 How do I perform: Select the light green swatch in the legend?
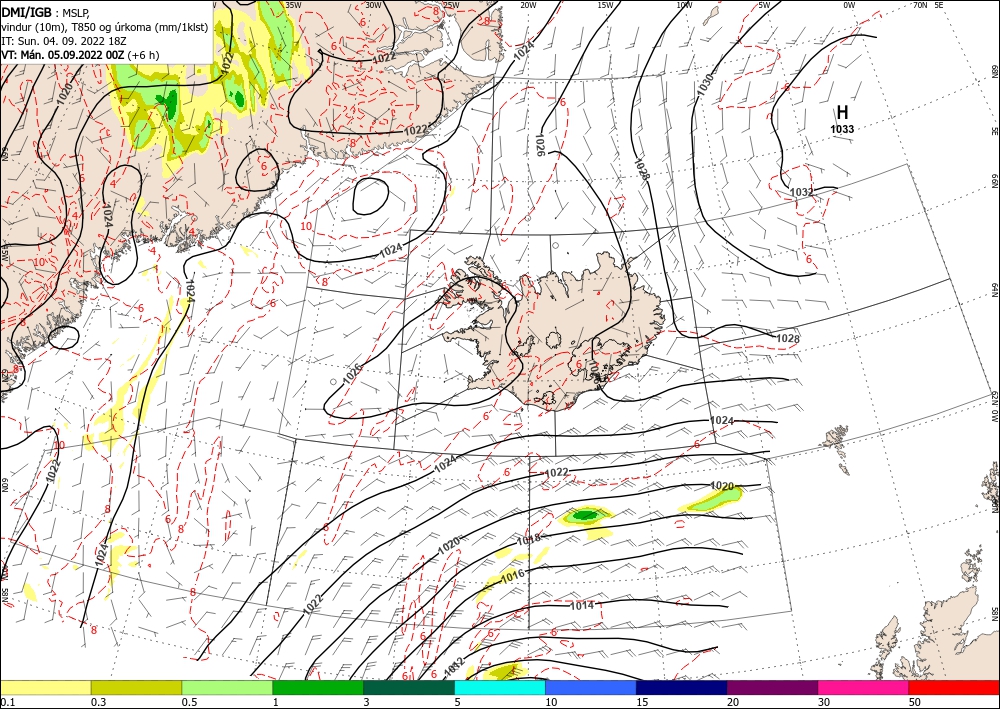227,687
